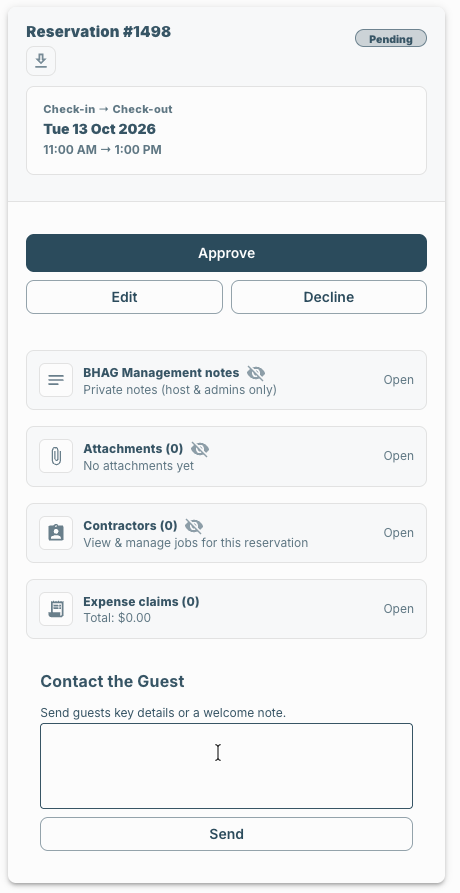Decline the reservation request
Viewport: 460px width, 893px height.
tap(328, 297)
